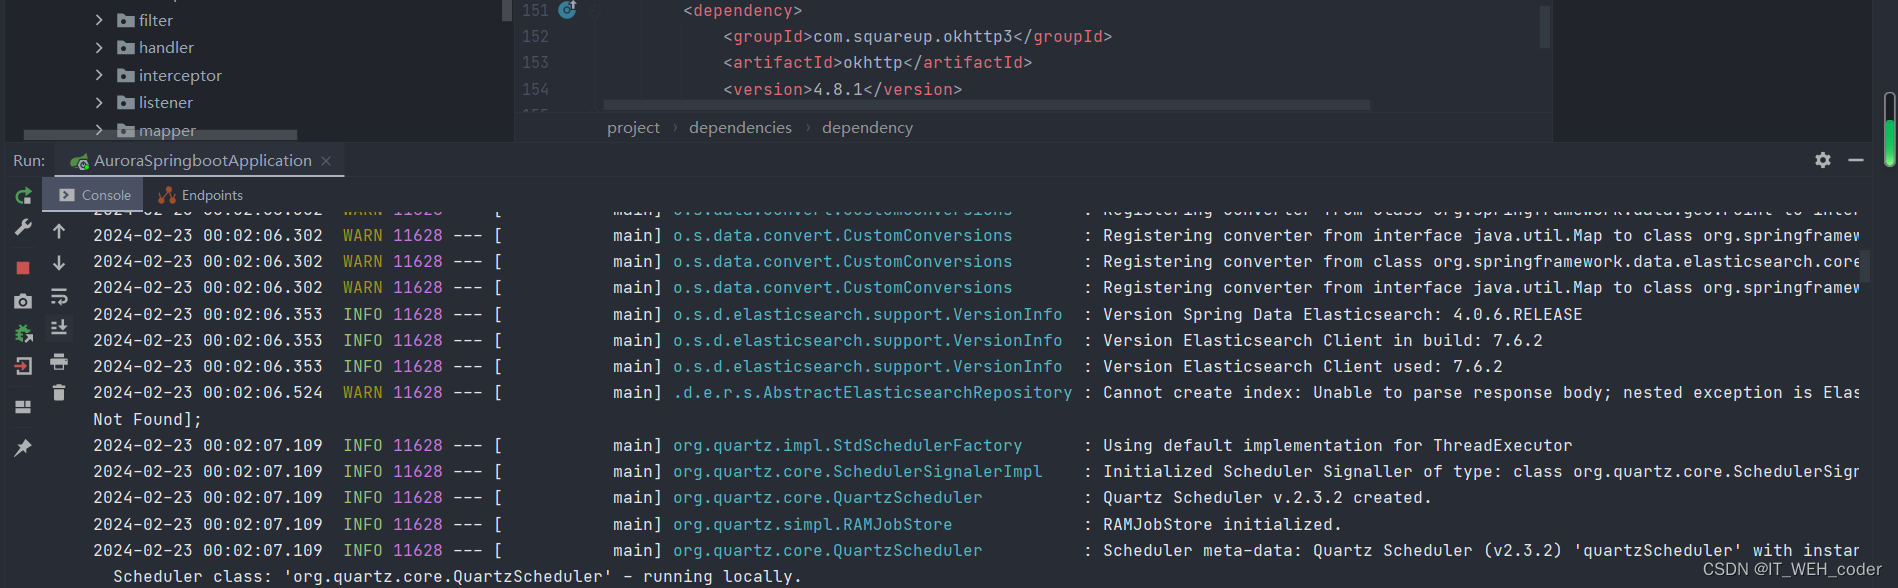
Task: Open Run panel settings gear
Action: tap(1823, 160)
